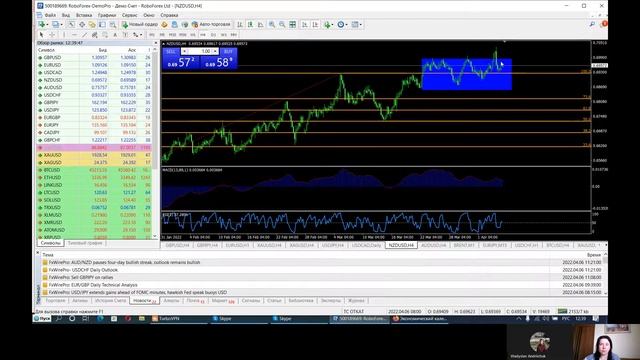This screenshot has height=360, width=640.
Task: Open the Эксперты terminal tab
Action: click(331, 301)
